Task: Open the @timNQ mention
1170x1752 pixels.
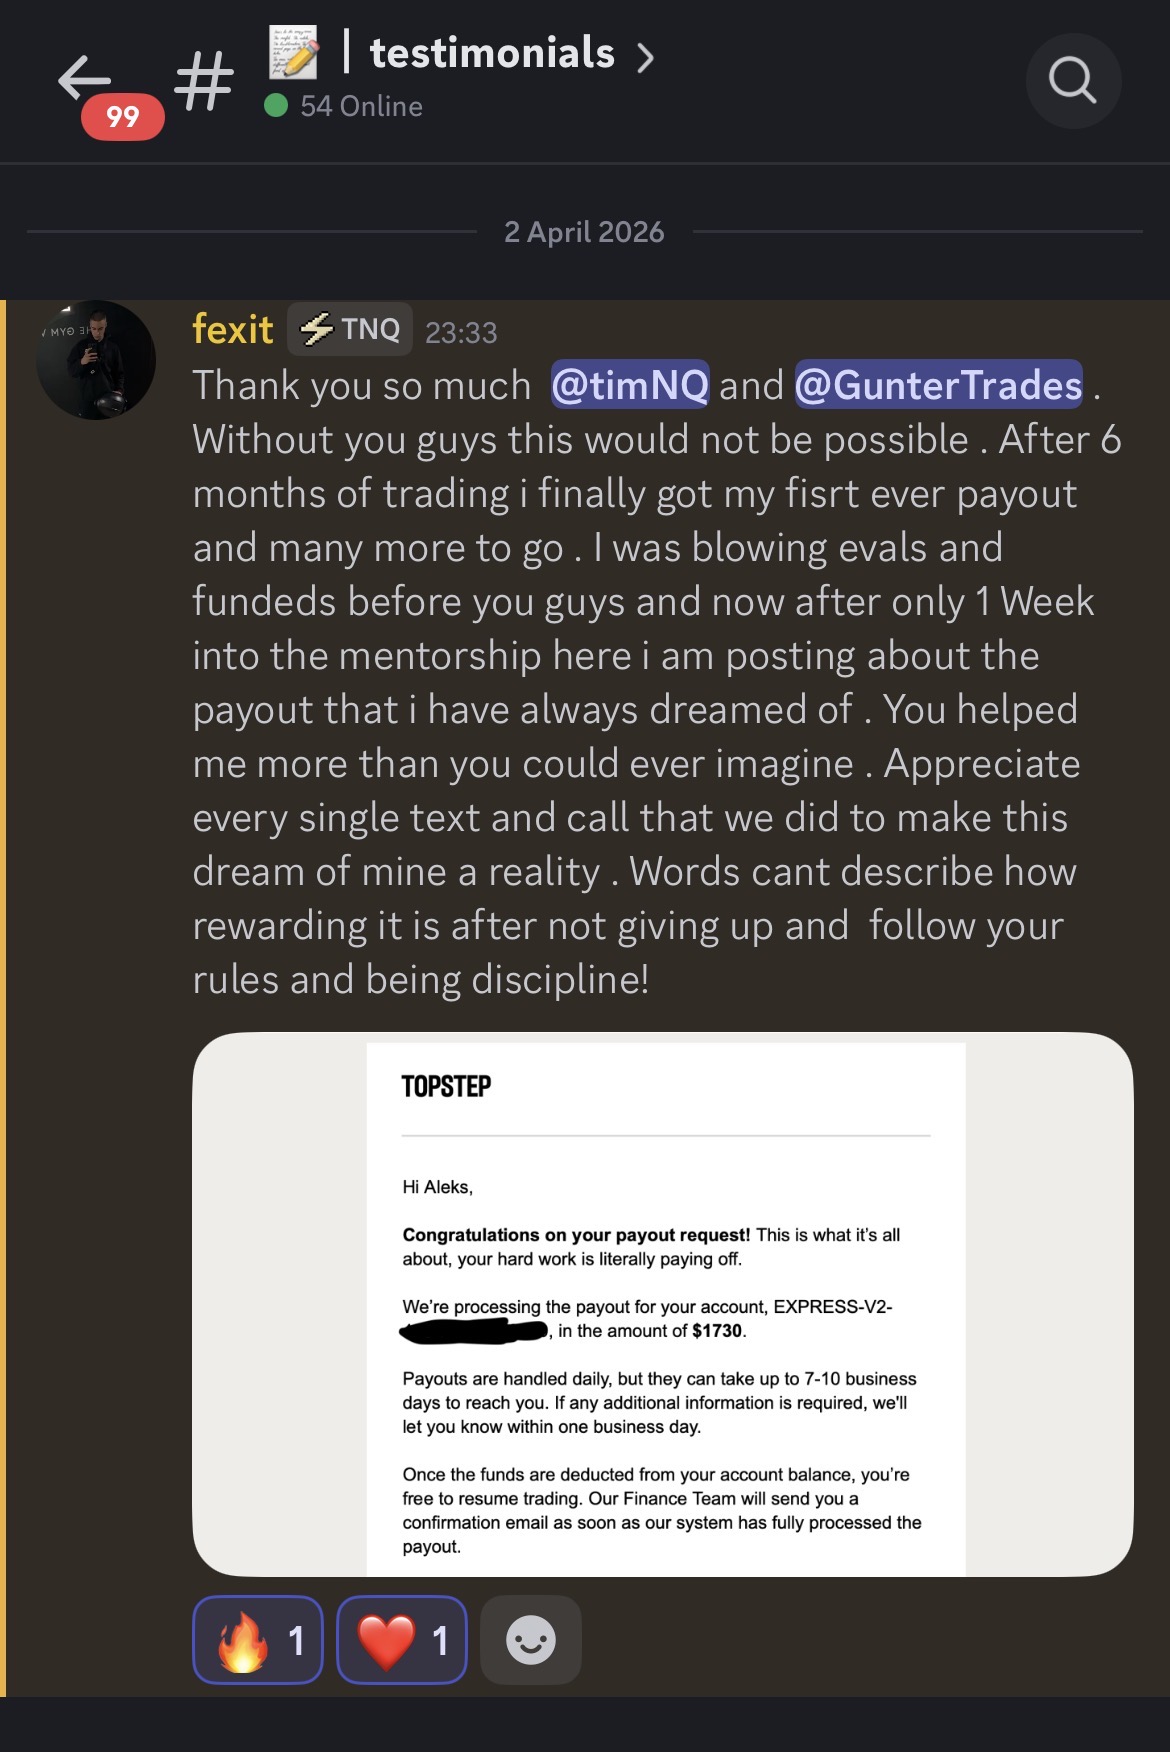Action: (x=630, y=385)
